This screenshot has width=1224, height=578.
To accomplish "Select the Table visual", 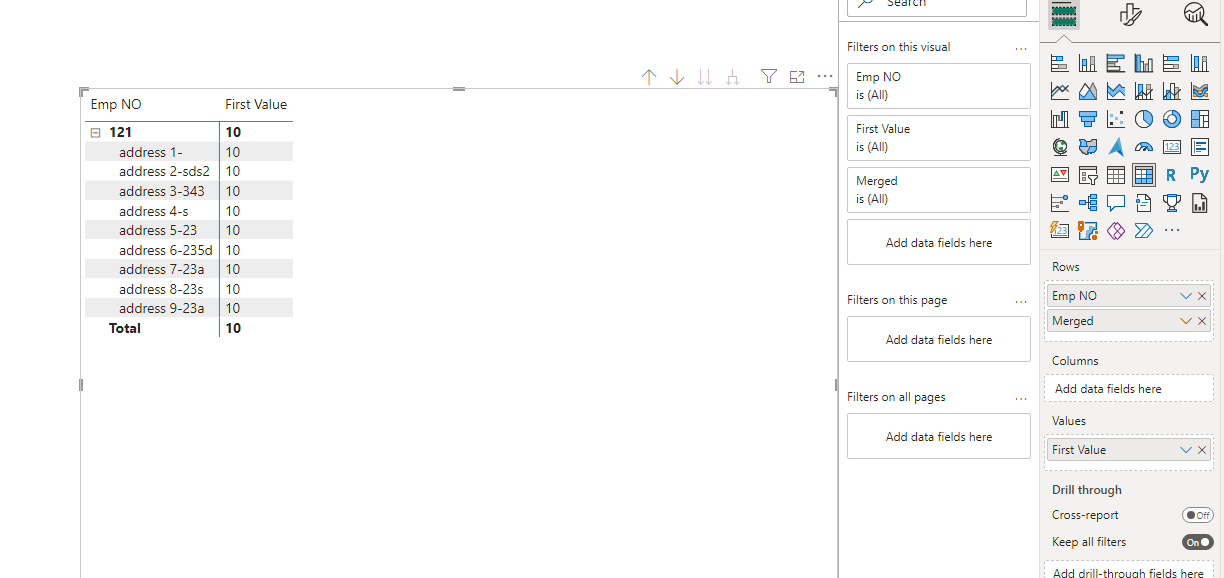I will point(1116,175).
